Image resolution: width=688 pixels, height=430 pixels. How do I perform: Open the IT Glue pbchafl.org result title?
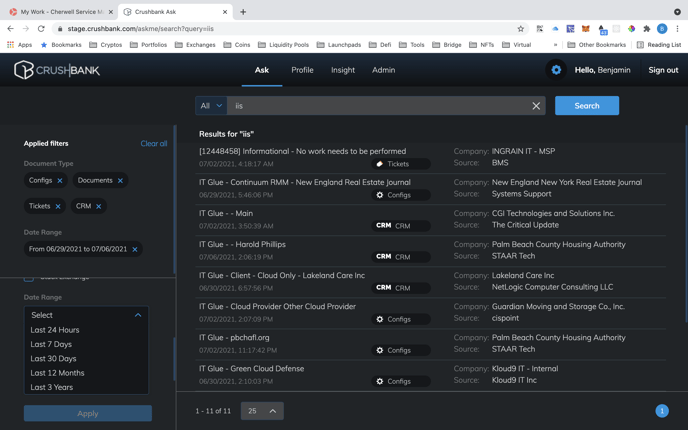click(234, 337)
